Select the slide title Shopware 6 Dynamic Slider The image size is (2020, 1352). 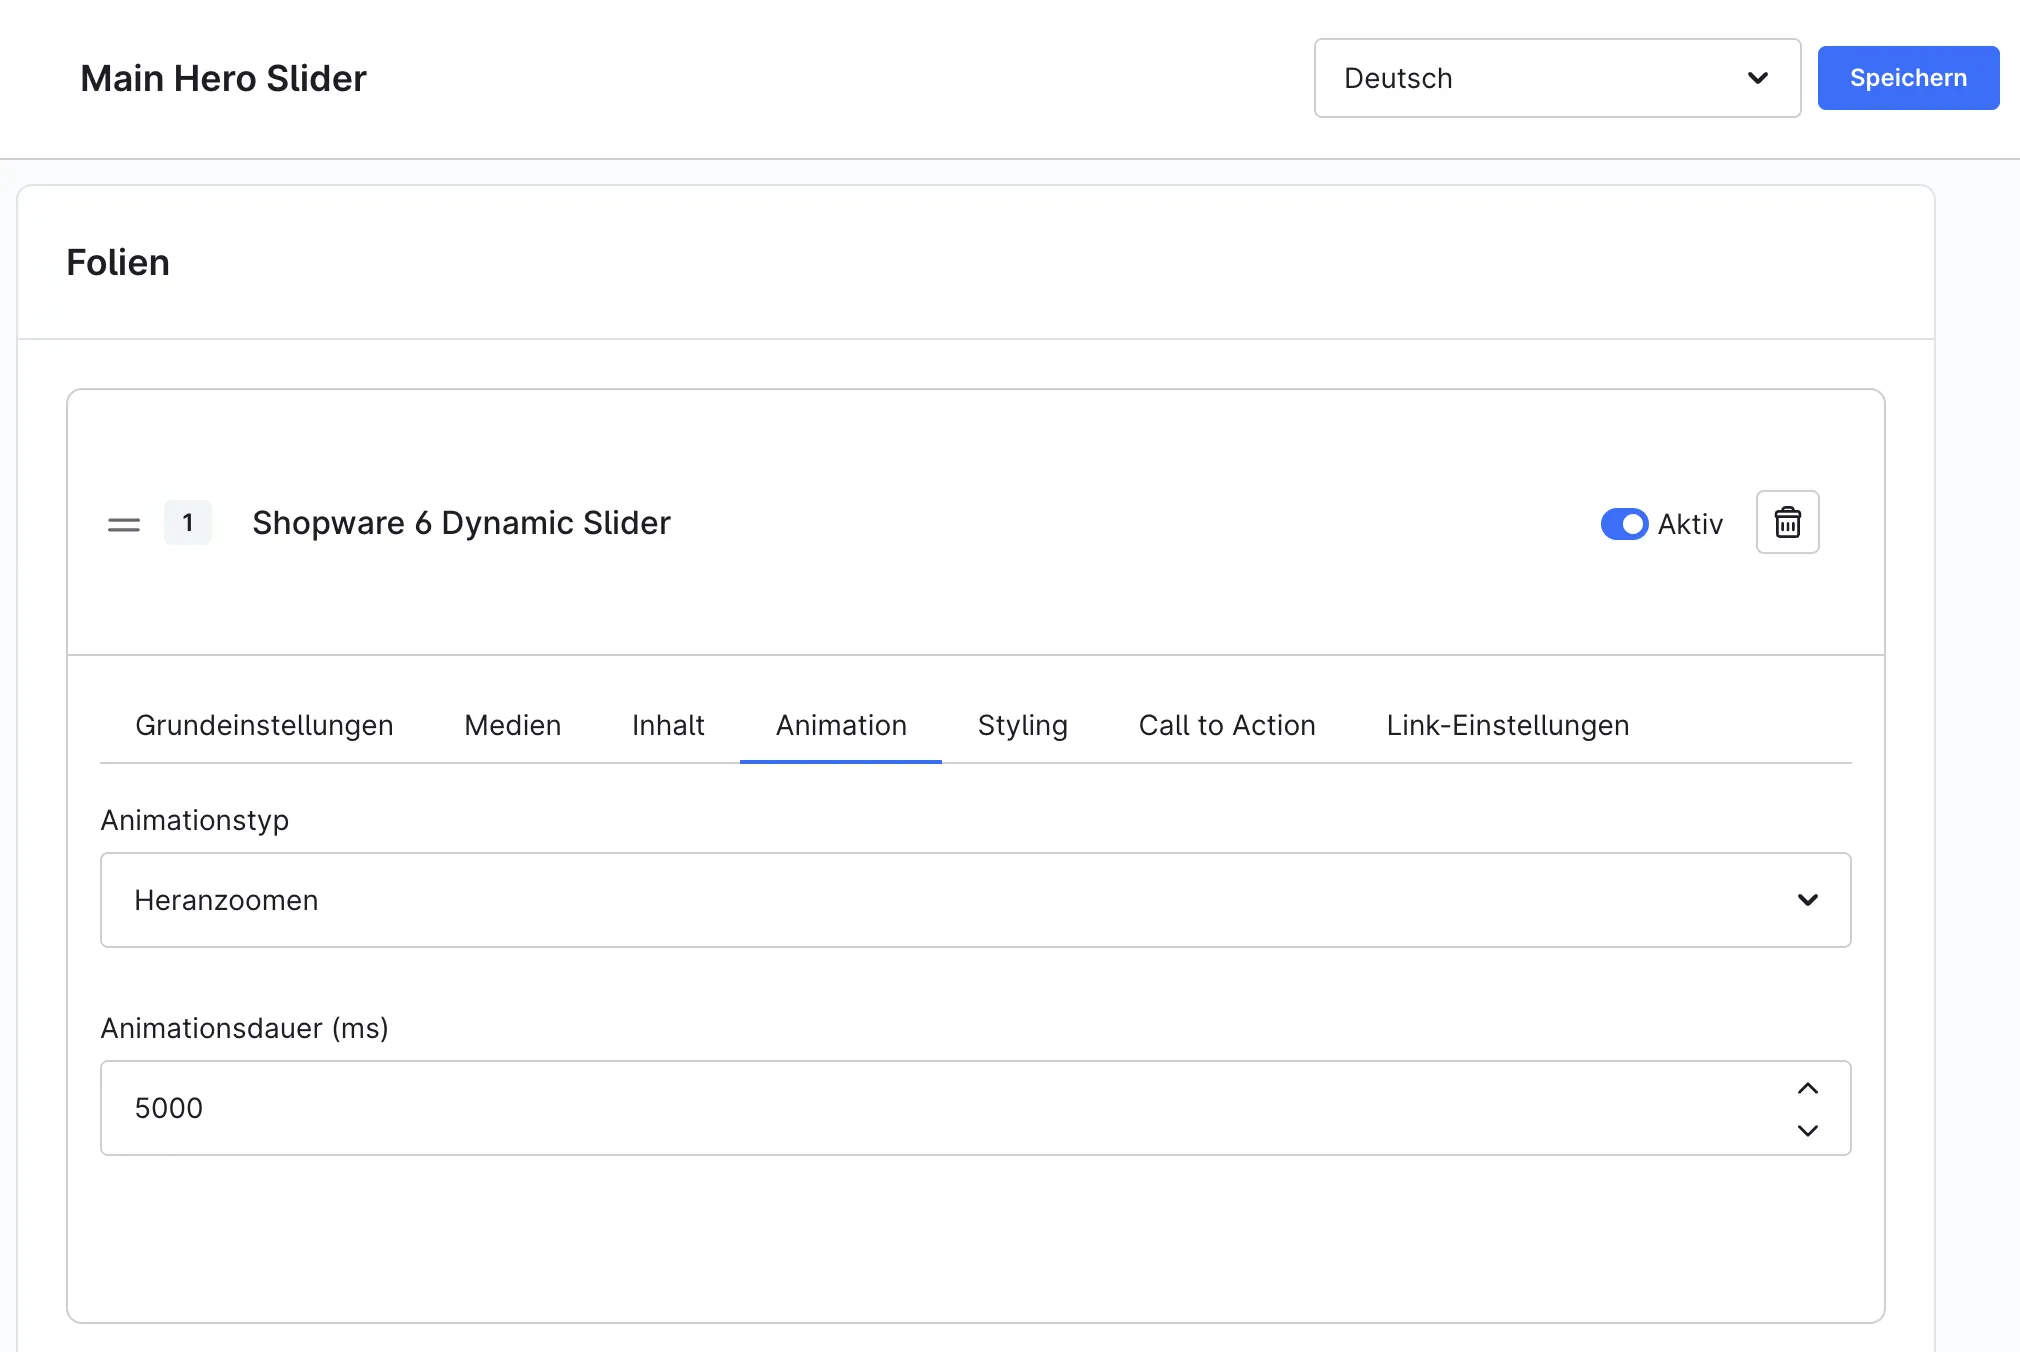(461, 523)
